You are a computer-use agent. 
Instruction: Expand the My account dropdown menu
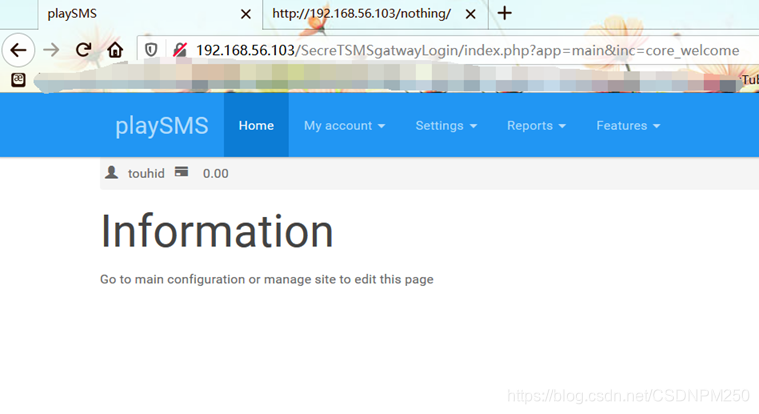pyautogui.click(x=344, y=125)
